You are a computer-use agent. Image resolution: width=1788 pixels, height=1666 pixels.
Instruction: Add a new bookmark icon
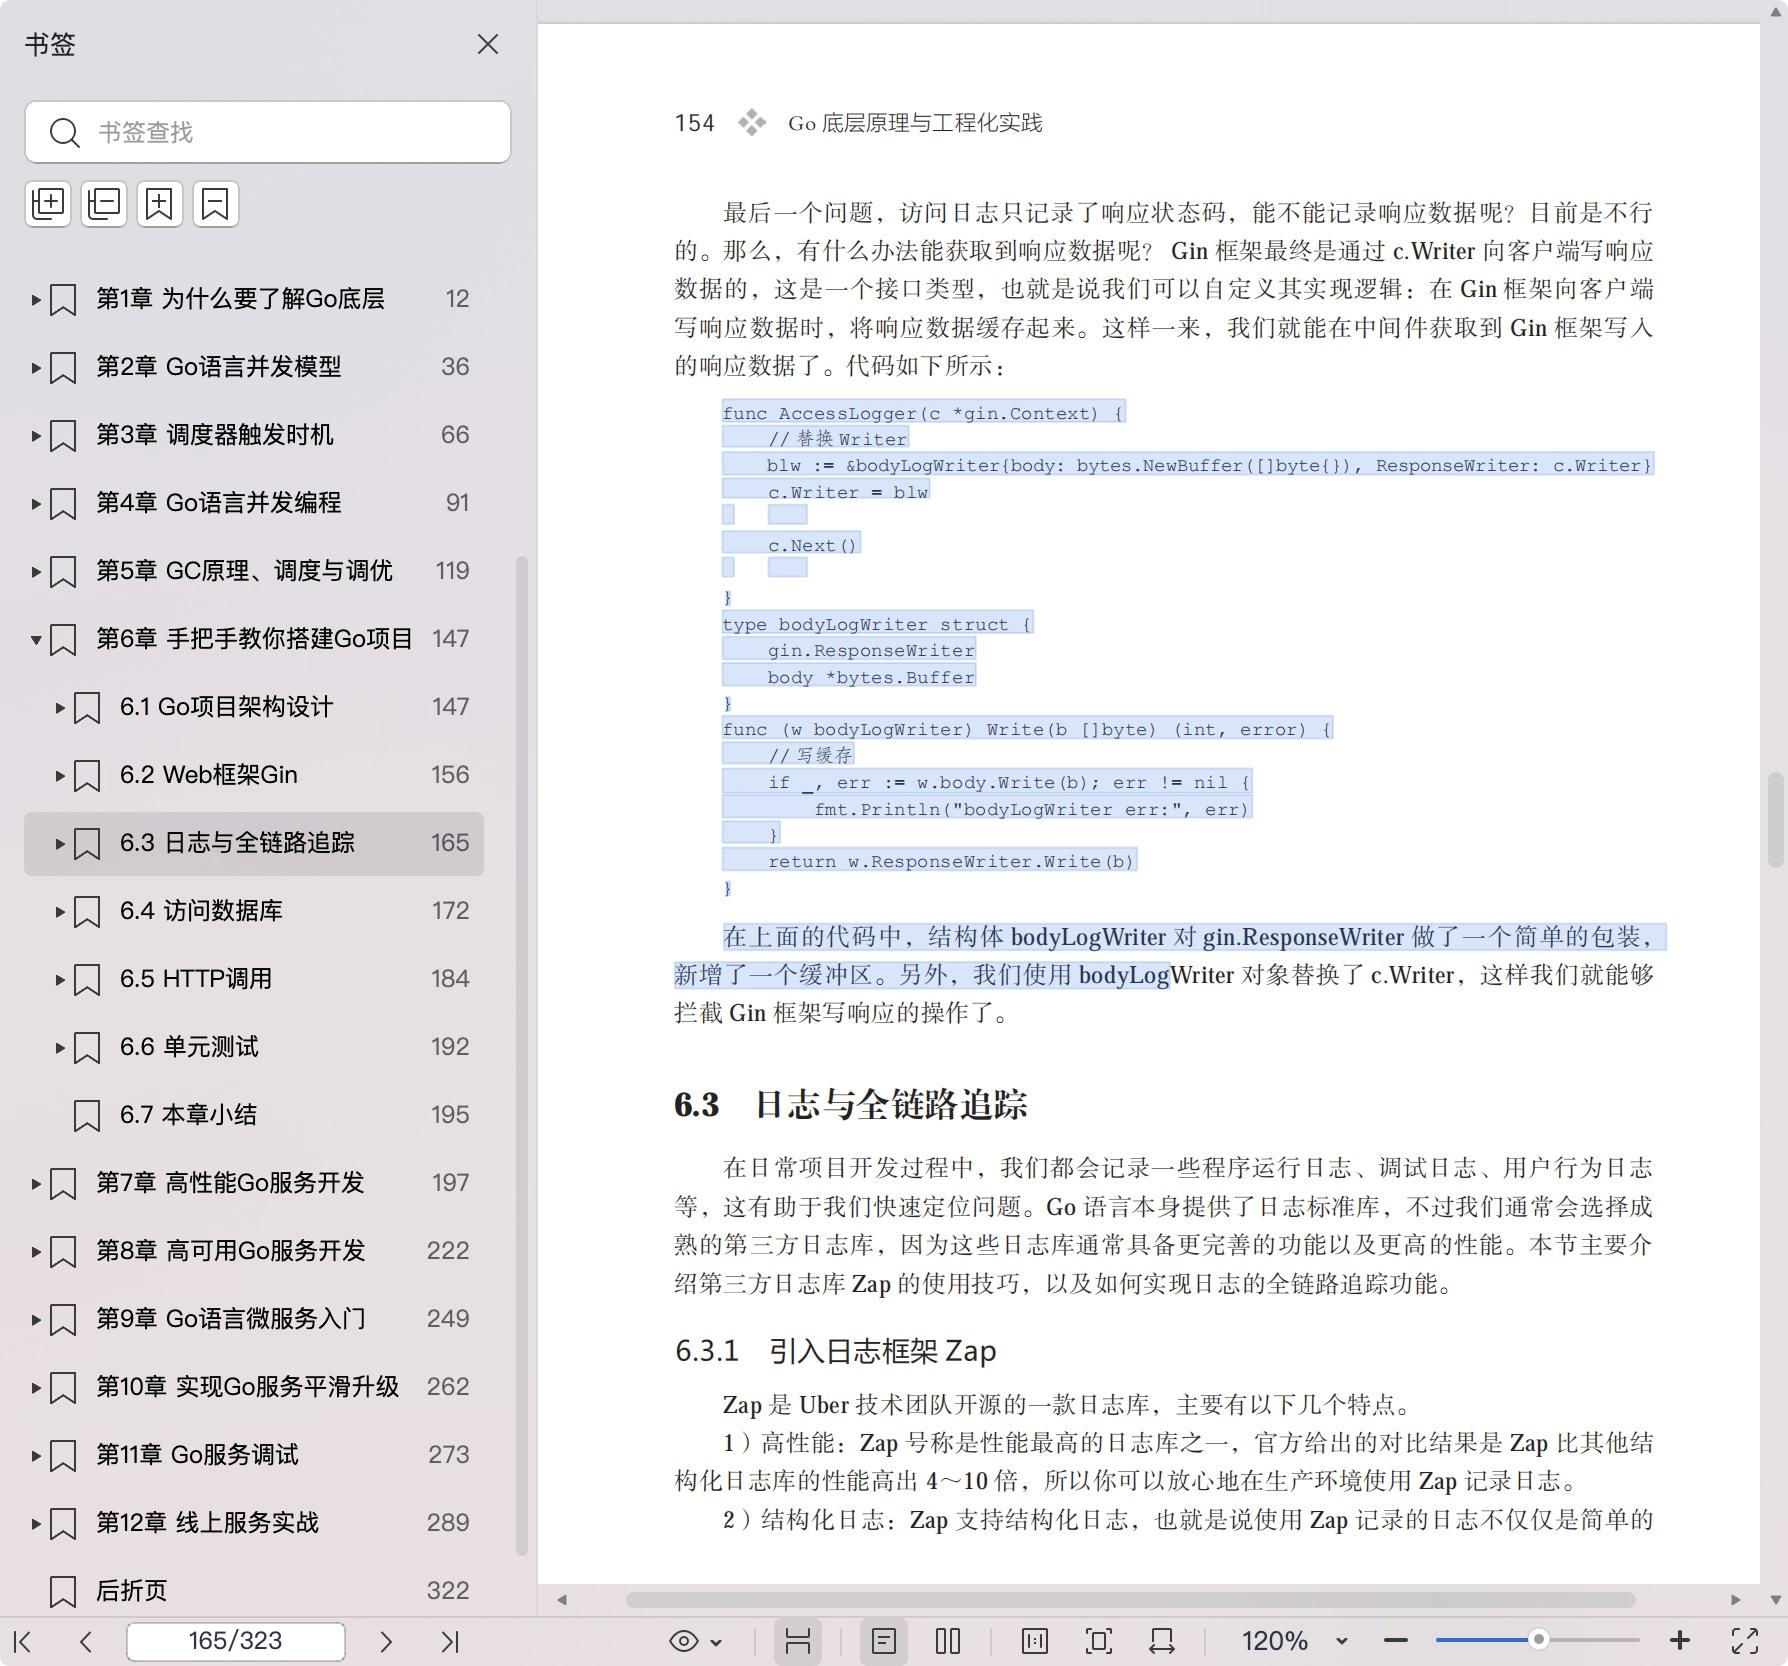pyautogui.click(x=160, y=204)
